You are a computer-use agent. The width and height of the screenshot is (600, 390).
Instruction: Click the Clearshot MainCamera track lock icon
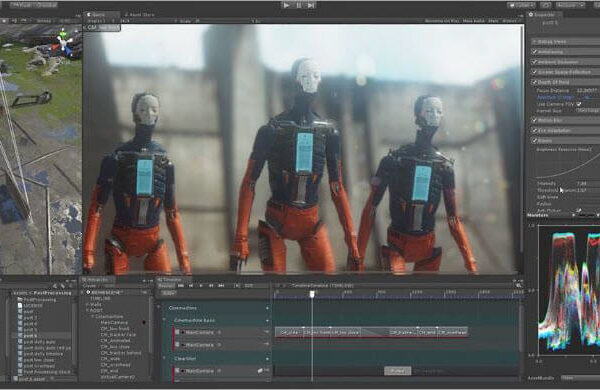(260, 370)
